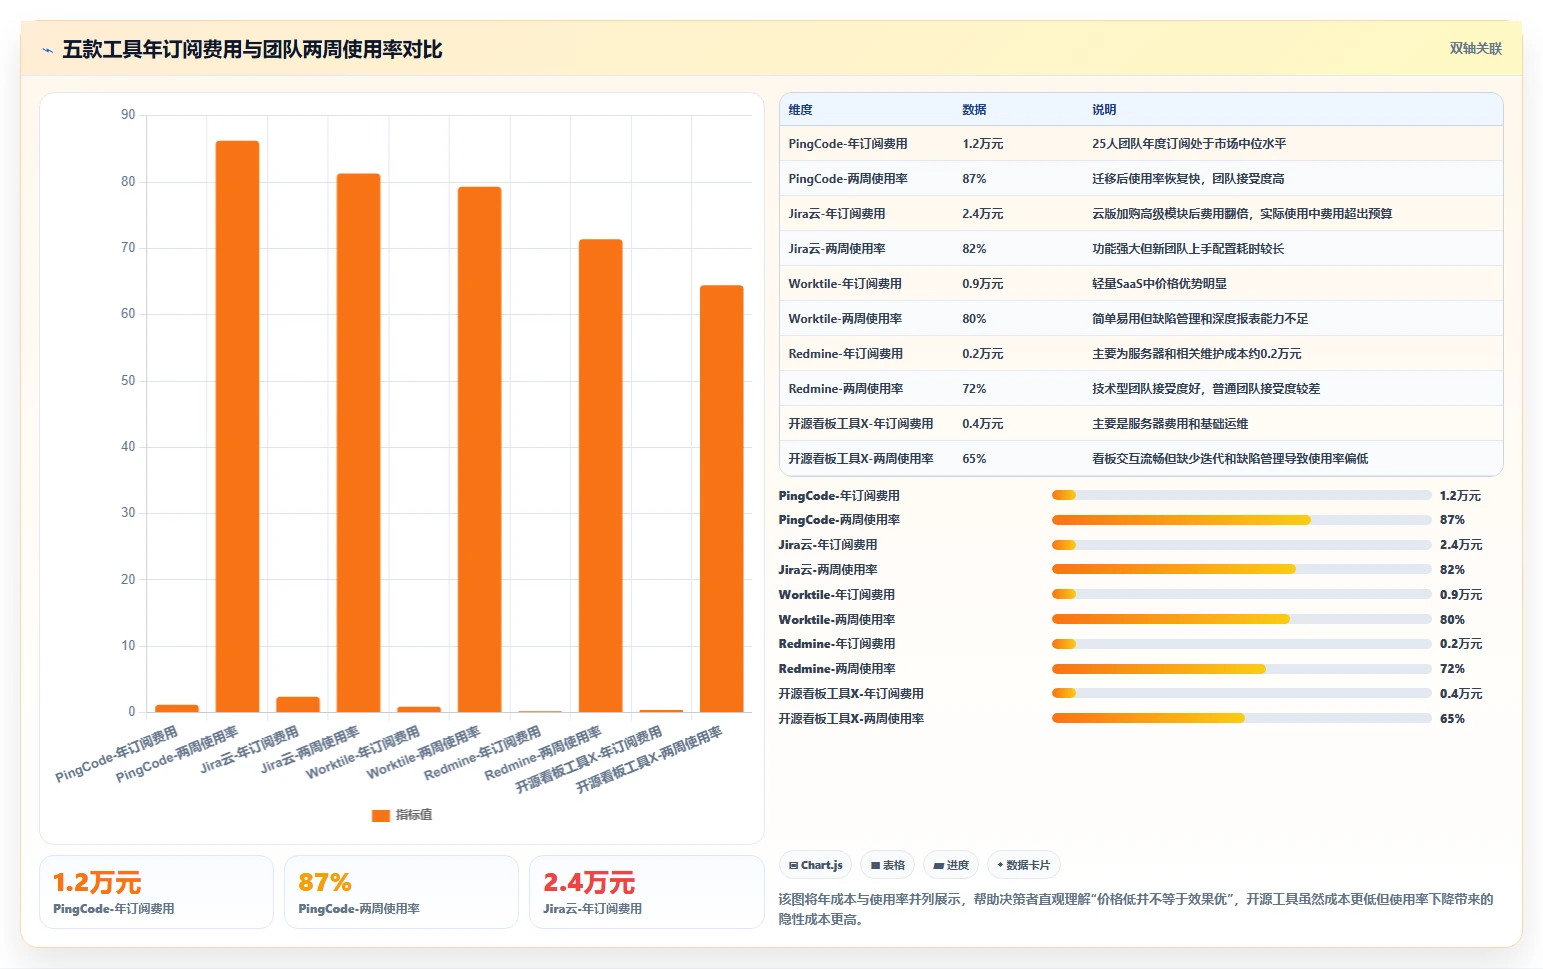Click the Jira云-年订阅费用 label in the progress list
Screen dimensions: 1543x969
click(x=828, y=545)
